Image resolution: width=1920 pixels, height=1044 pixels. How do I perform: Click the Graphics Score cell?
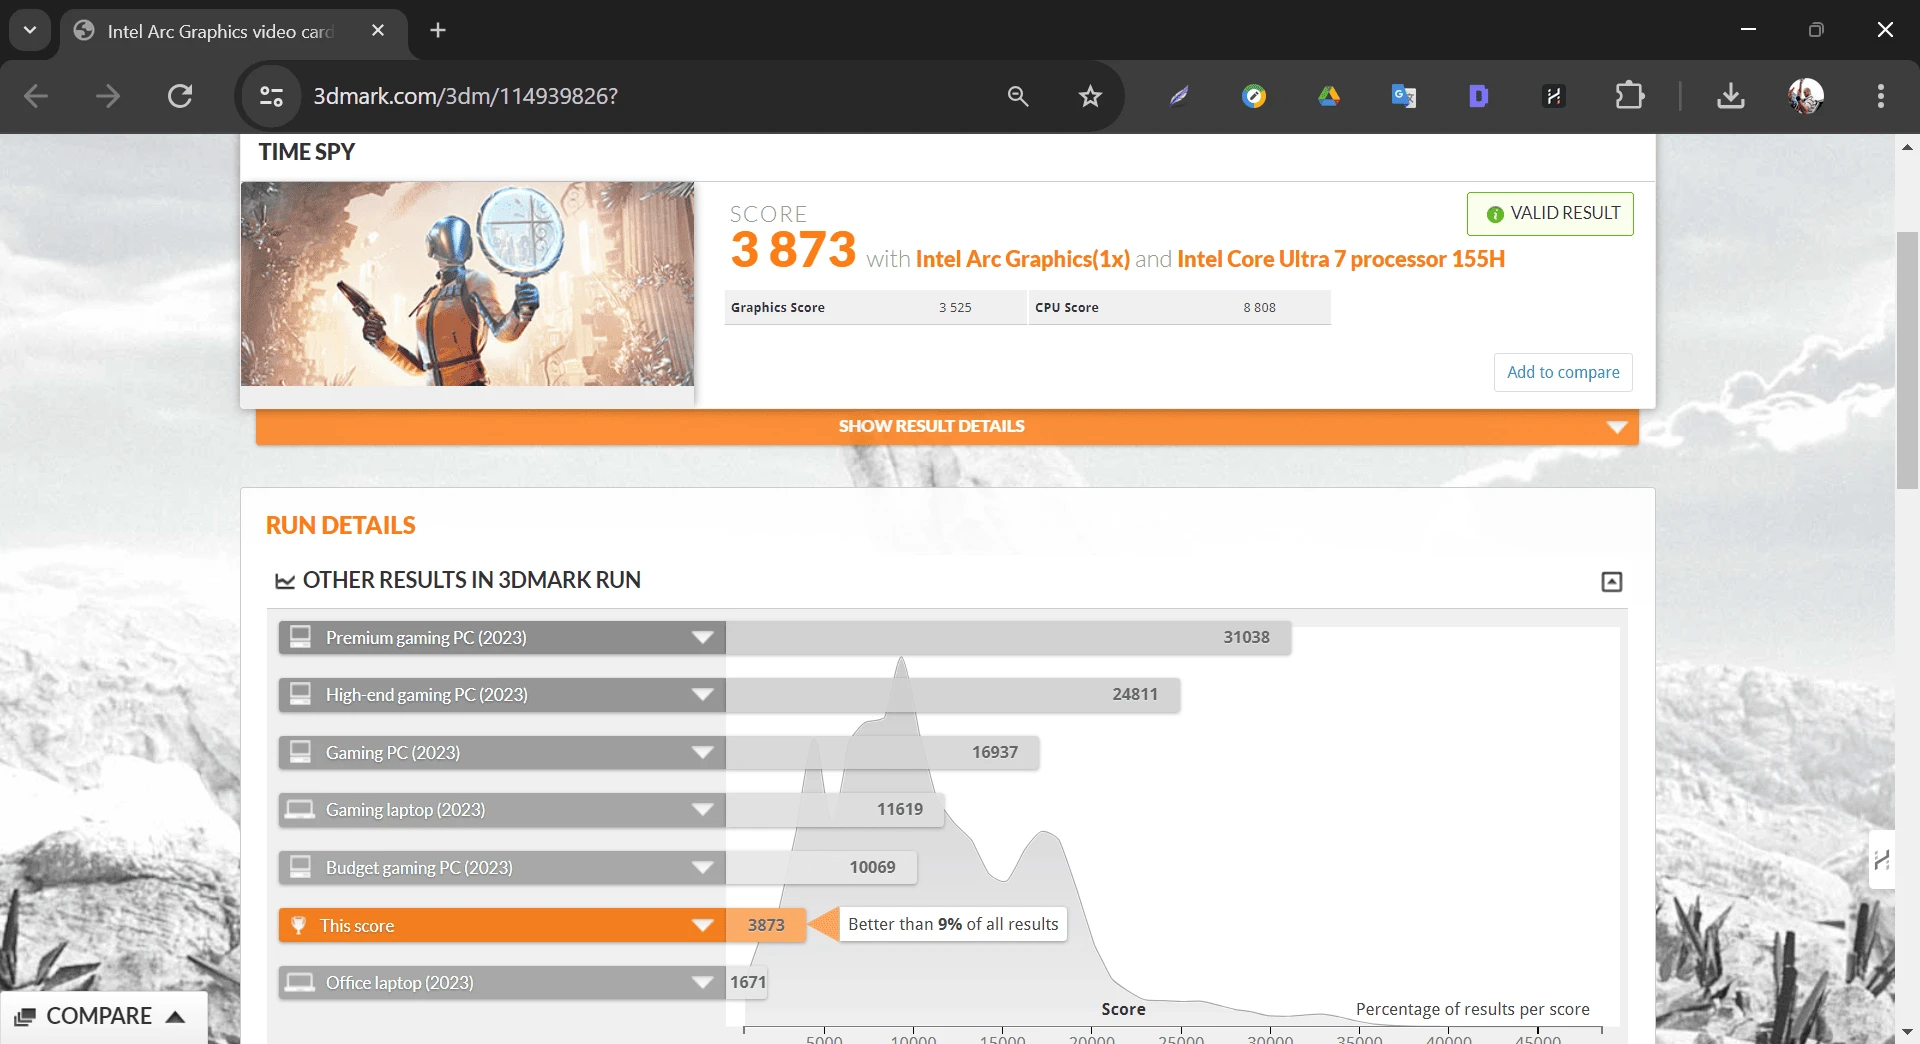[876, 307]
